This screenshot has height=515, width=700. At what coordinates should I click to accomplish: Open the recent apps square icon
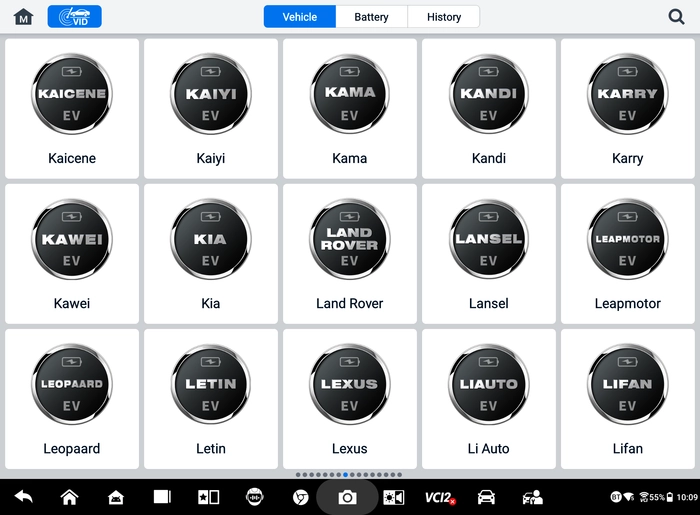coord(162,497)
